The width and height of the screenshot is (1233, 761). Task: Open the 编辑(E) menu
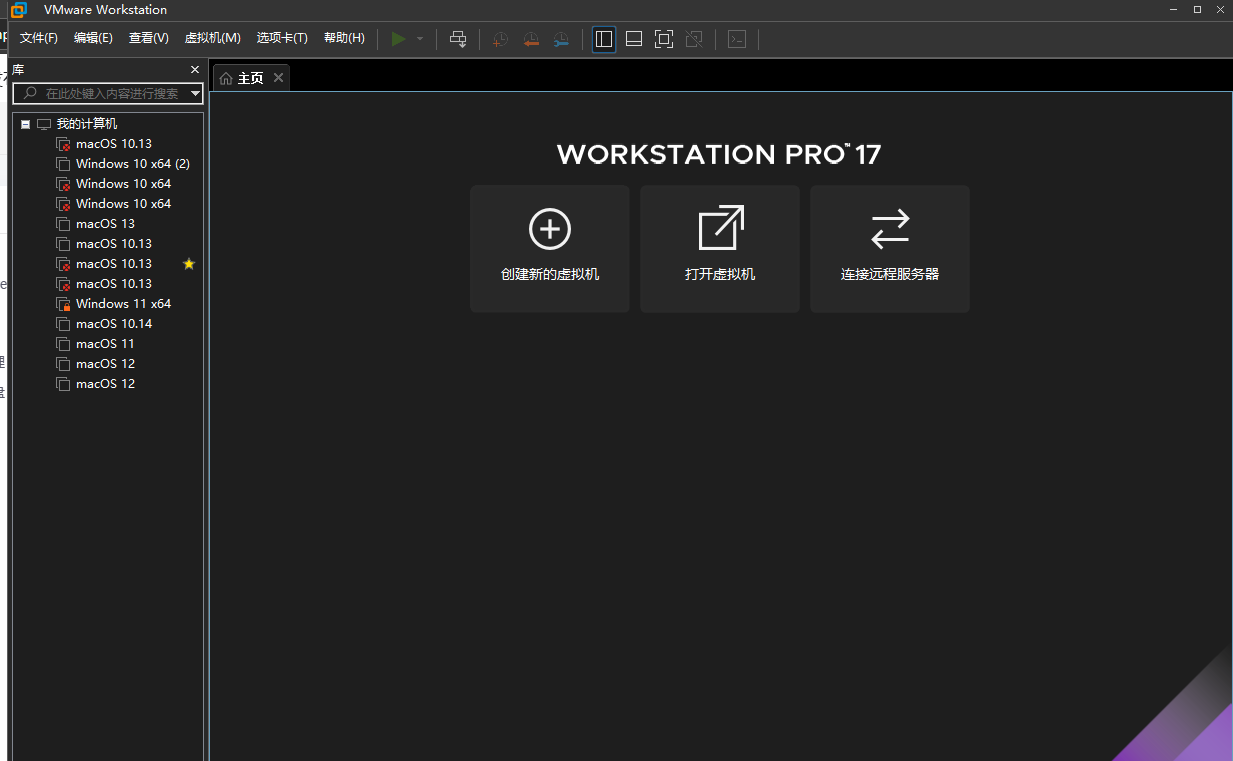(x=93, y=38)
